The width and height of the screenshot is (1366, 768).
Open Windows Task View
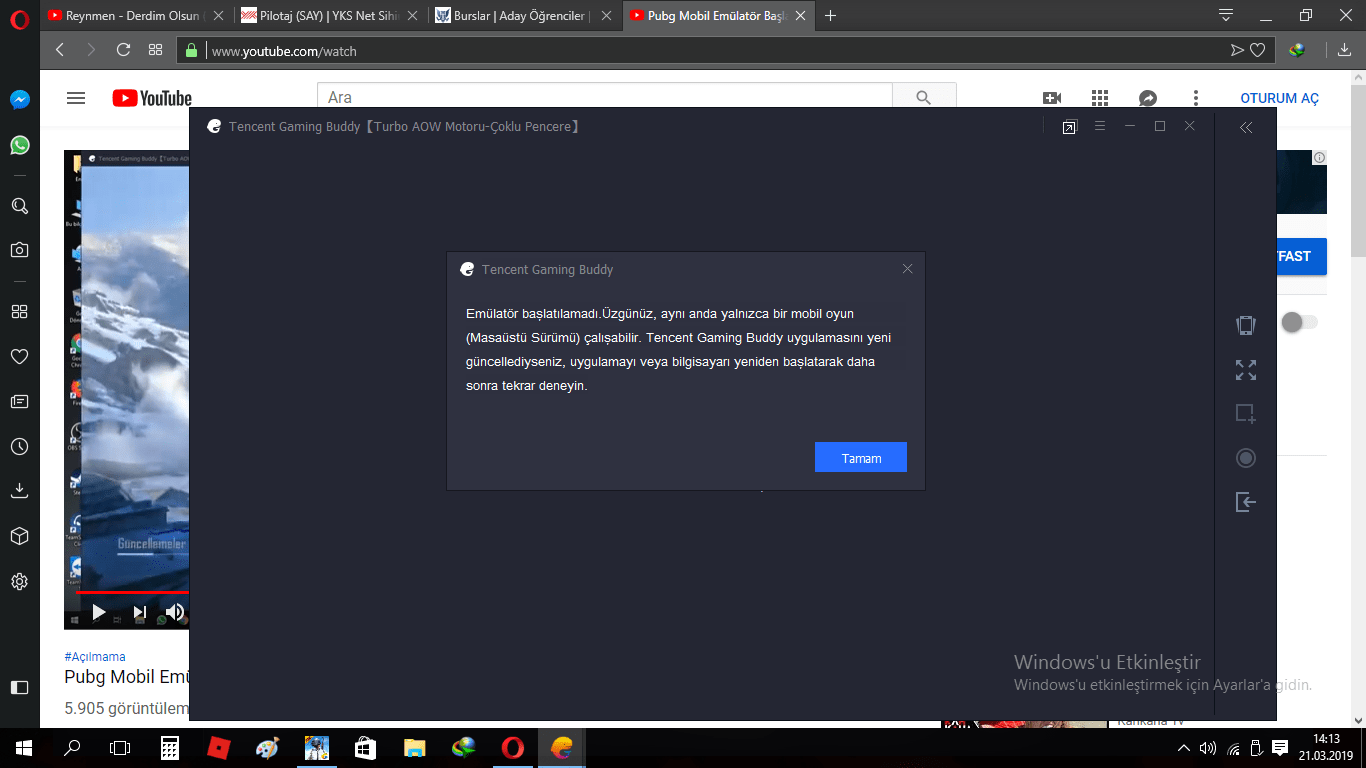pos(120,748)
